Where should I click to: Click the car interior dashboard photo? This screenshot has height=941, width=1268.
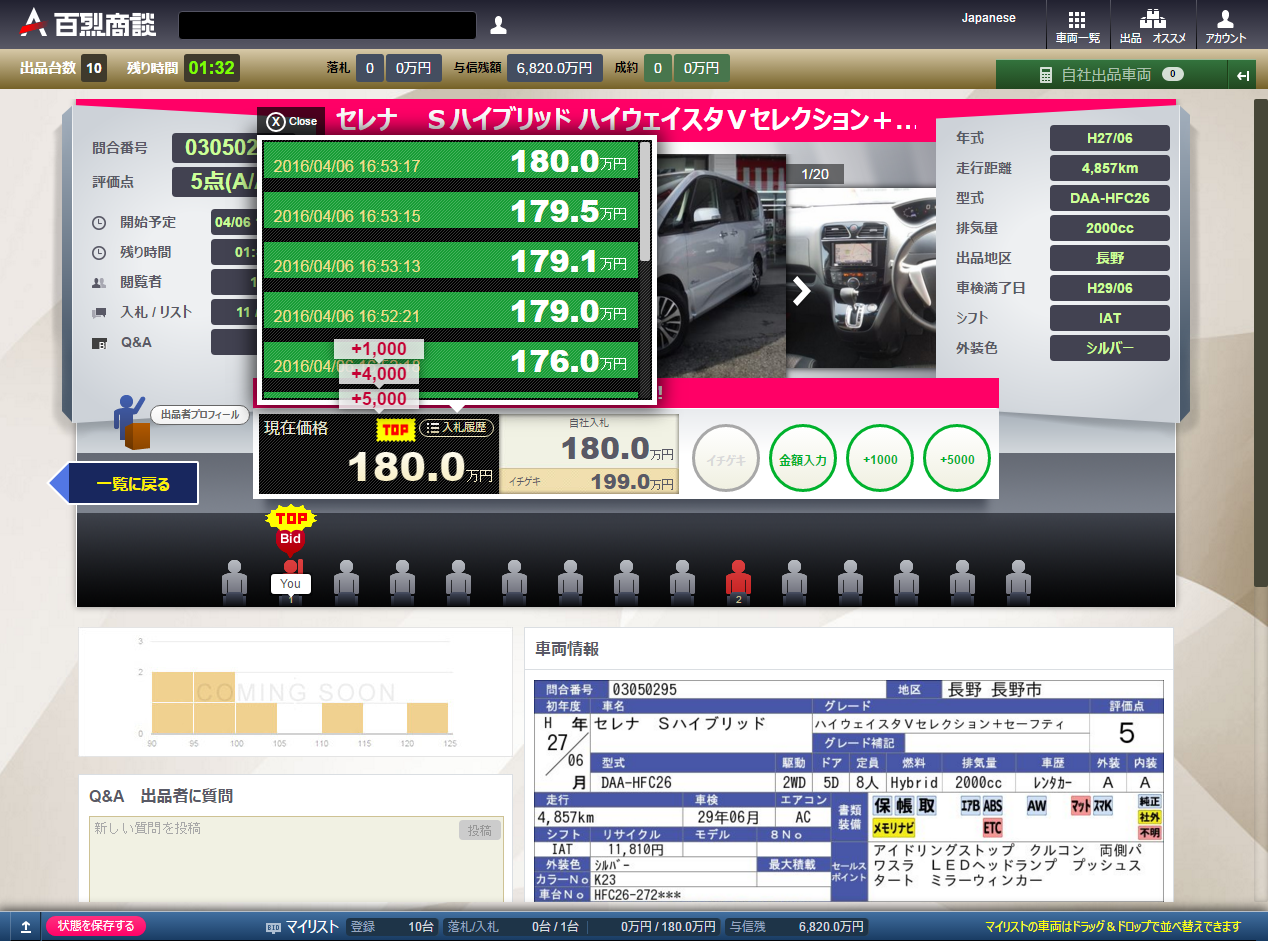coord(861,278)
